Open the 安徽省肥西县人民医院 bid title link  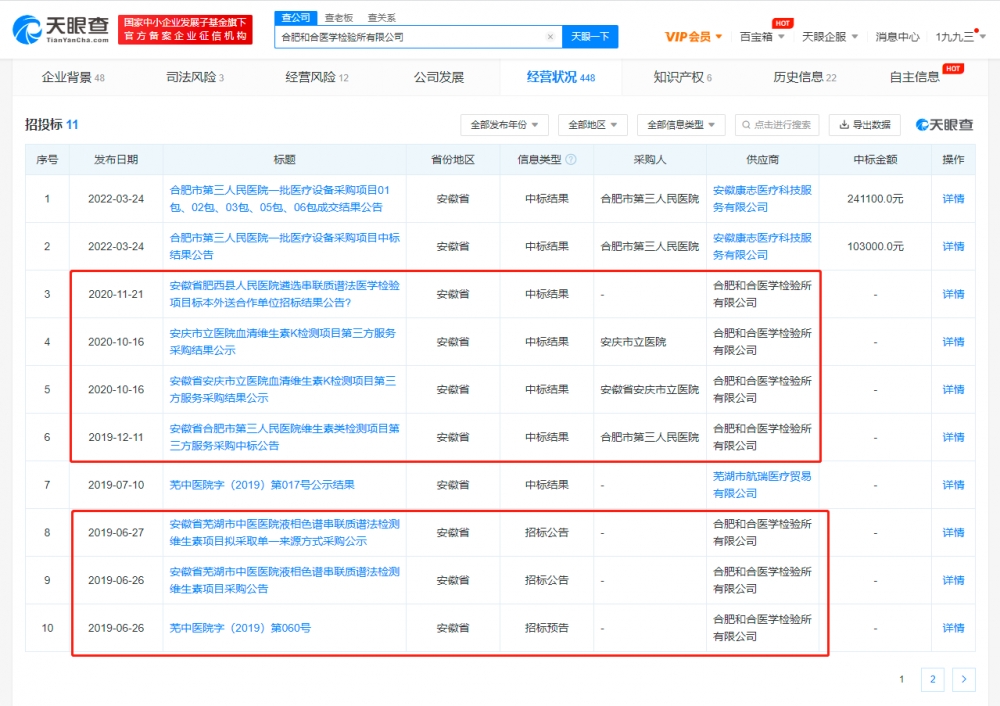tap(284, 294)
